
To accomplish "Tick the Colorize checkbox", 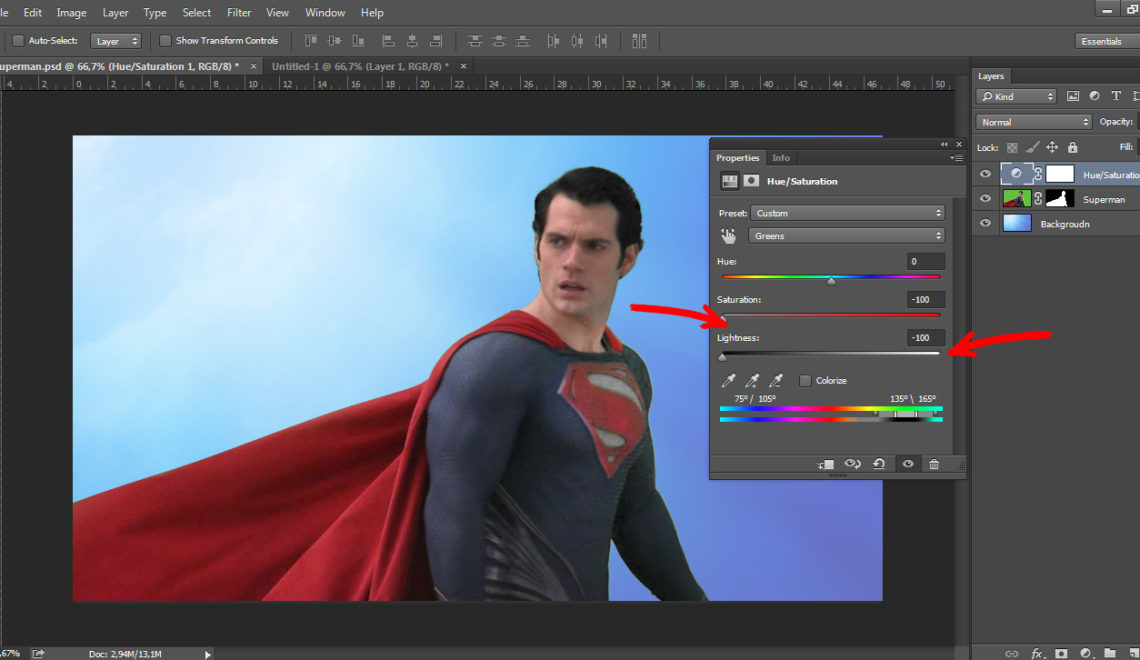I will point(805,380).
